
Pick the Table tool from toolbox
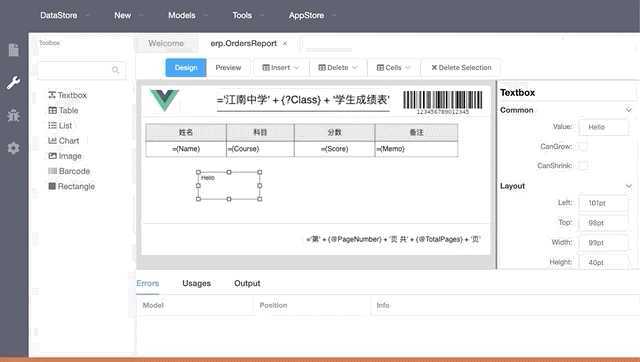point(63,110)
